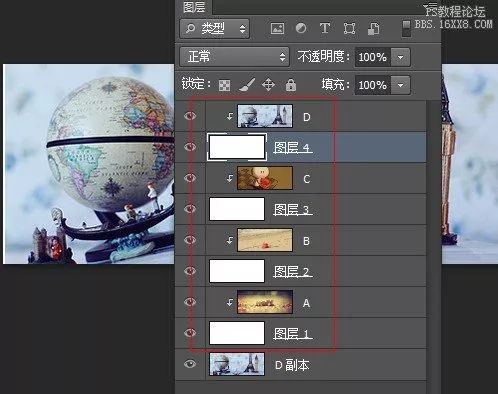
Task: Click layer name C
Action: coord(307,179)
